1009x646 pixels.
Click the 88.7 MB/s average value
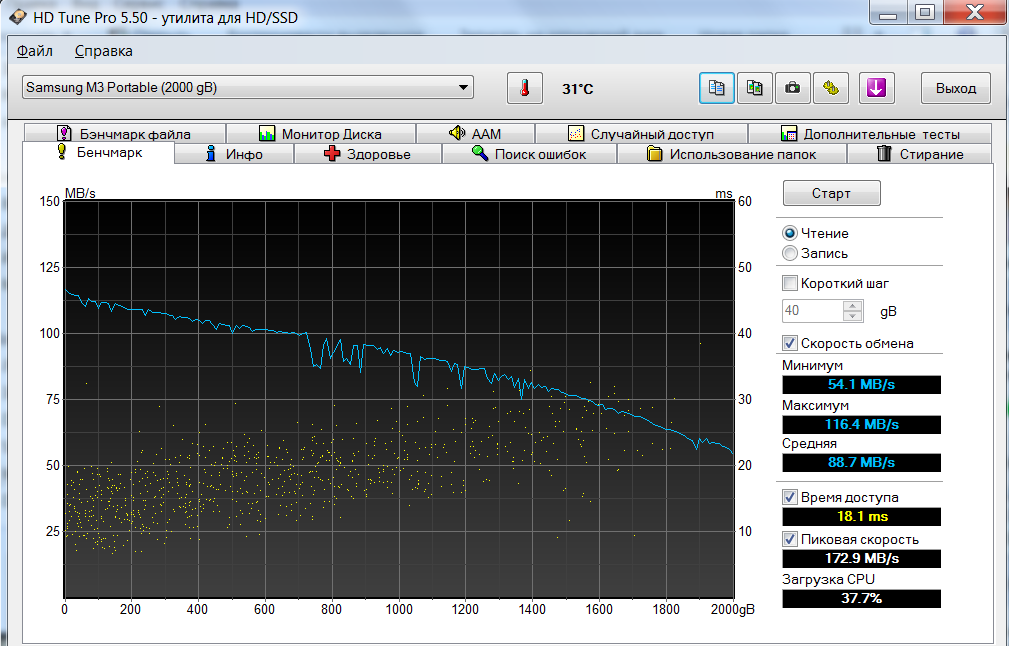861,463
